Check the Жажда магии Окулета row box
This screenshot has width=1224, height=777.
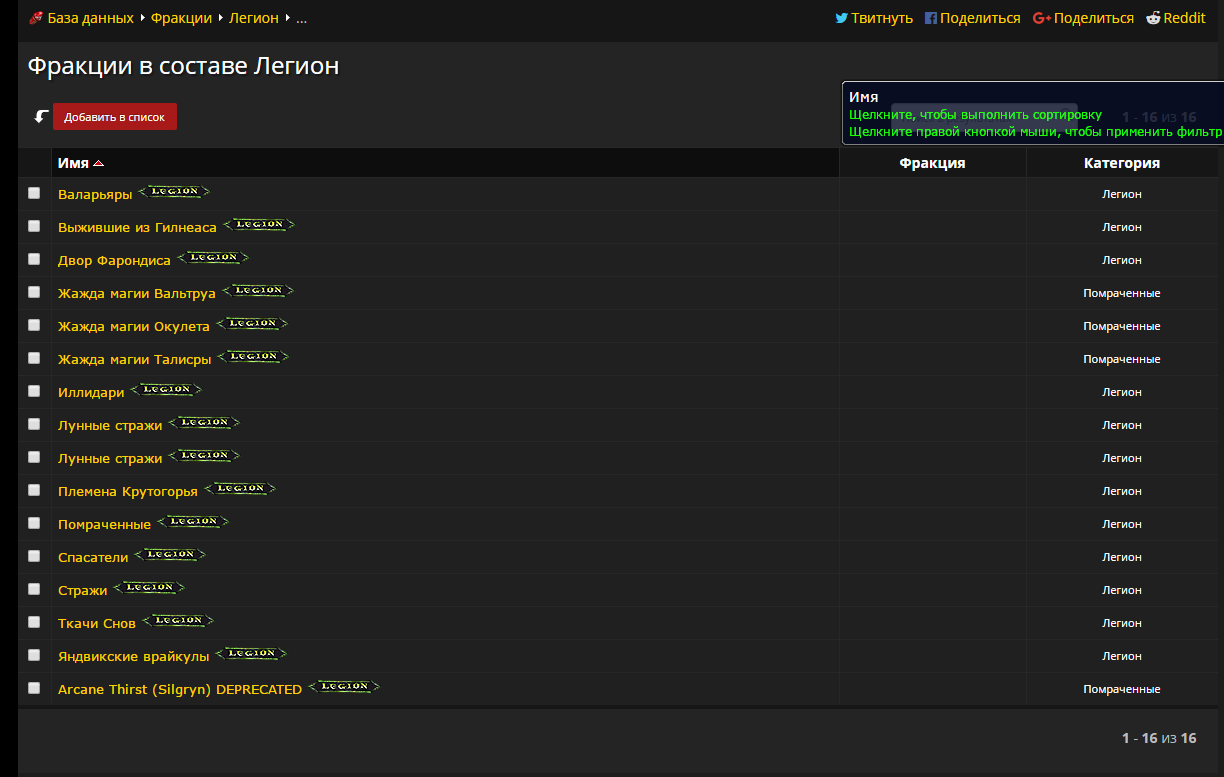(x=34, y=325)
